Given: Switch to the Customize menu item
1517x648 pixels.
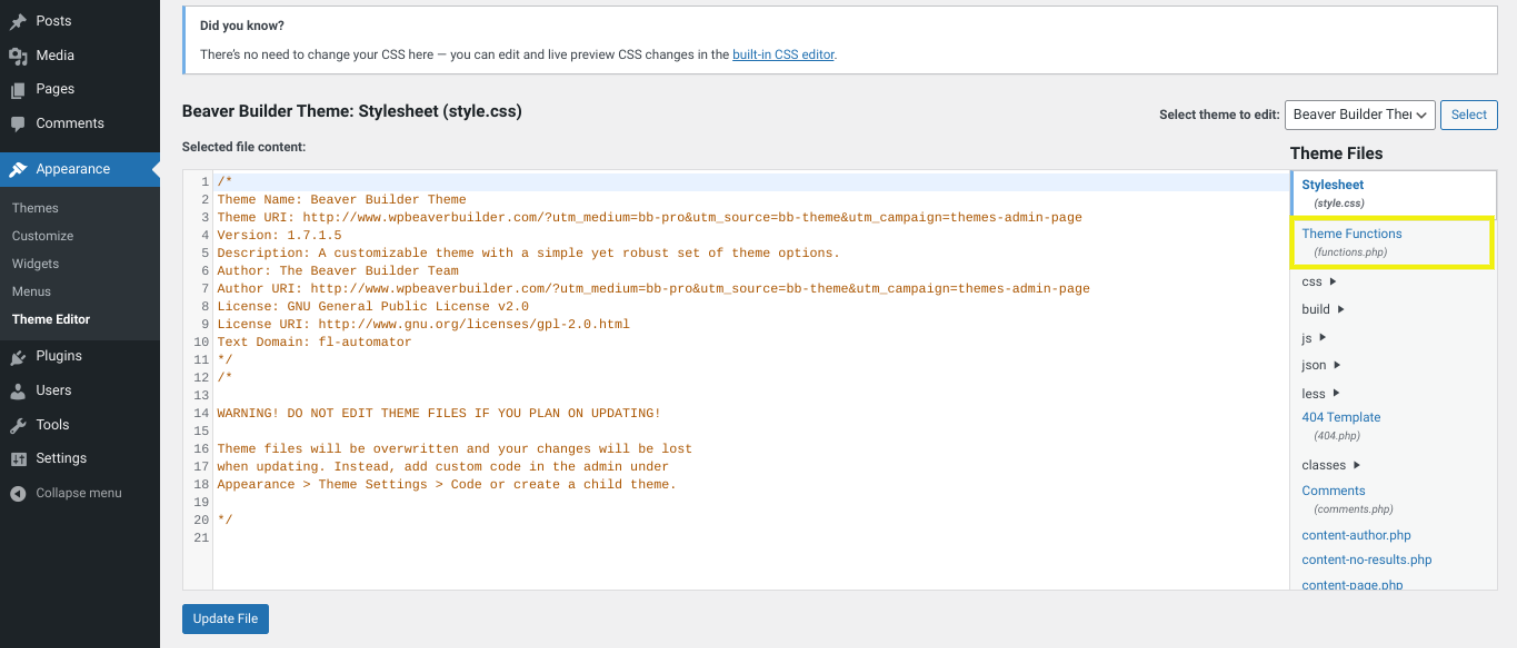Looking at the screenshot, I should (x=42, y=235).
